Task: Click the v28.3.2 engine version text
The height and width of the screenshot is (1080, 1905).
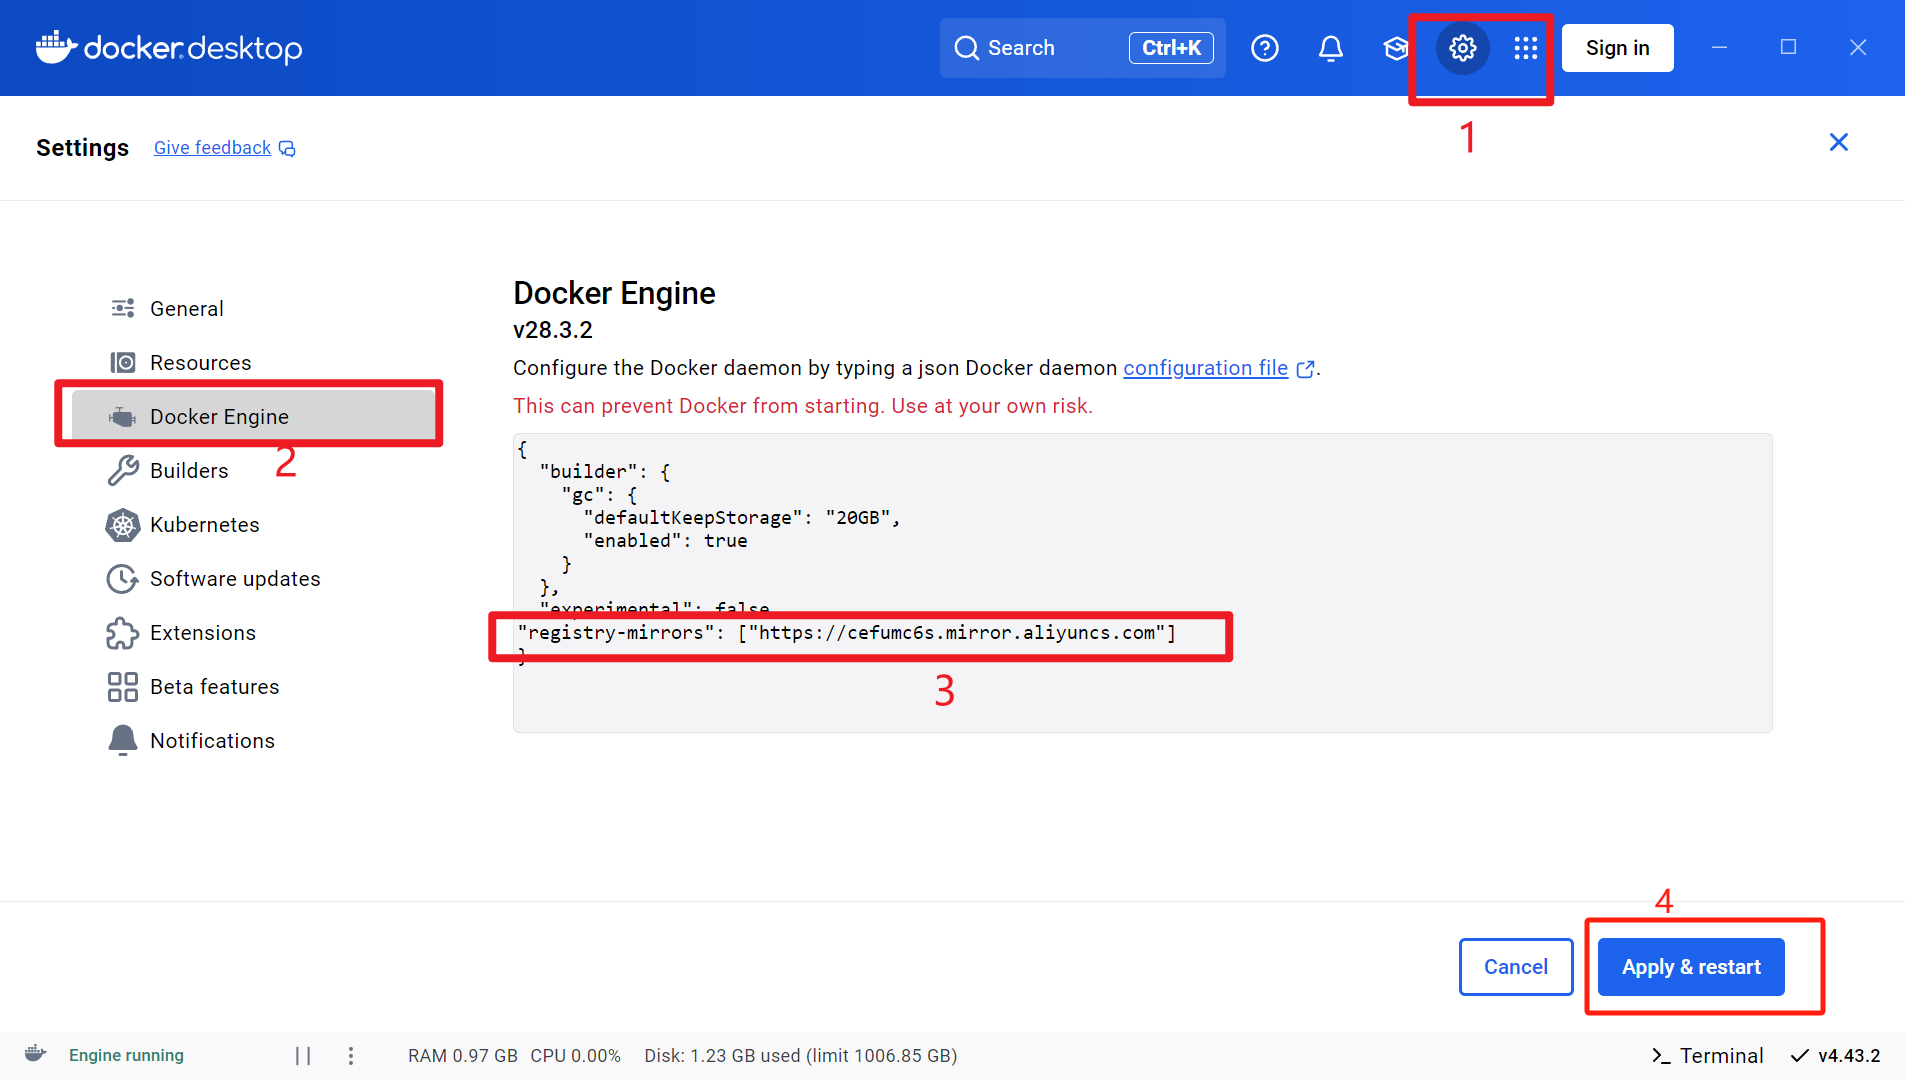Action: click(553, 330)
